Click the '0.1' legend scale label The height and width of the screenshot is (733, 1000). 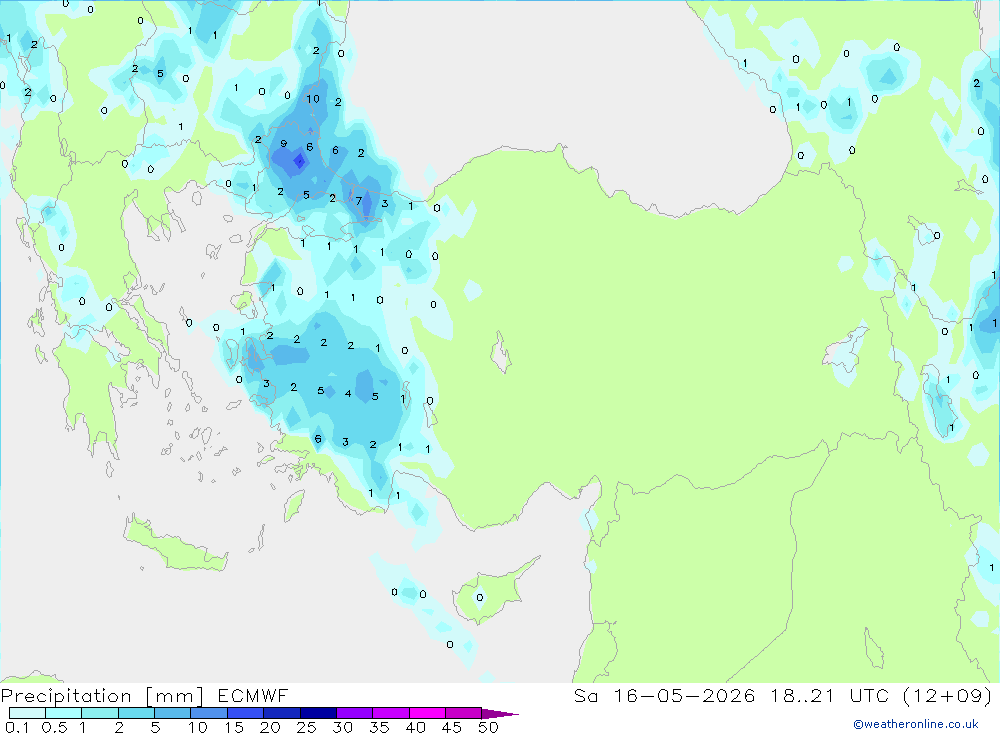(17, 727)
